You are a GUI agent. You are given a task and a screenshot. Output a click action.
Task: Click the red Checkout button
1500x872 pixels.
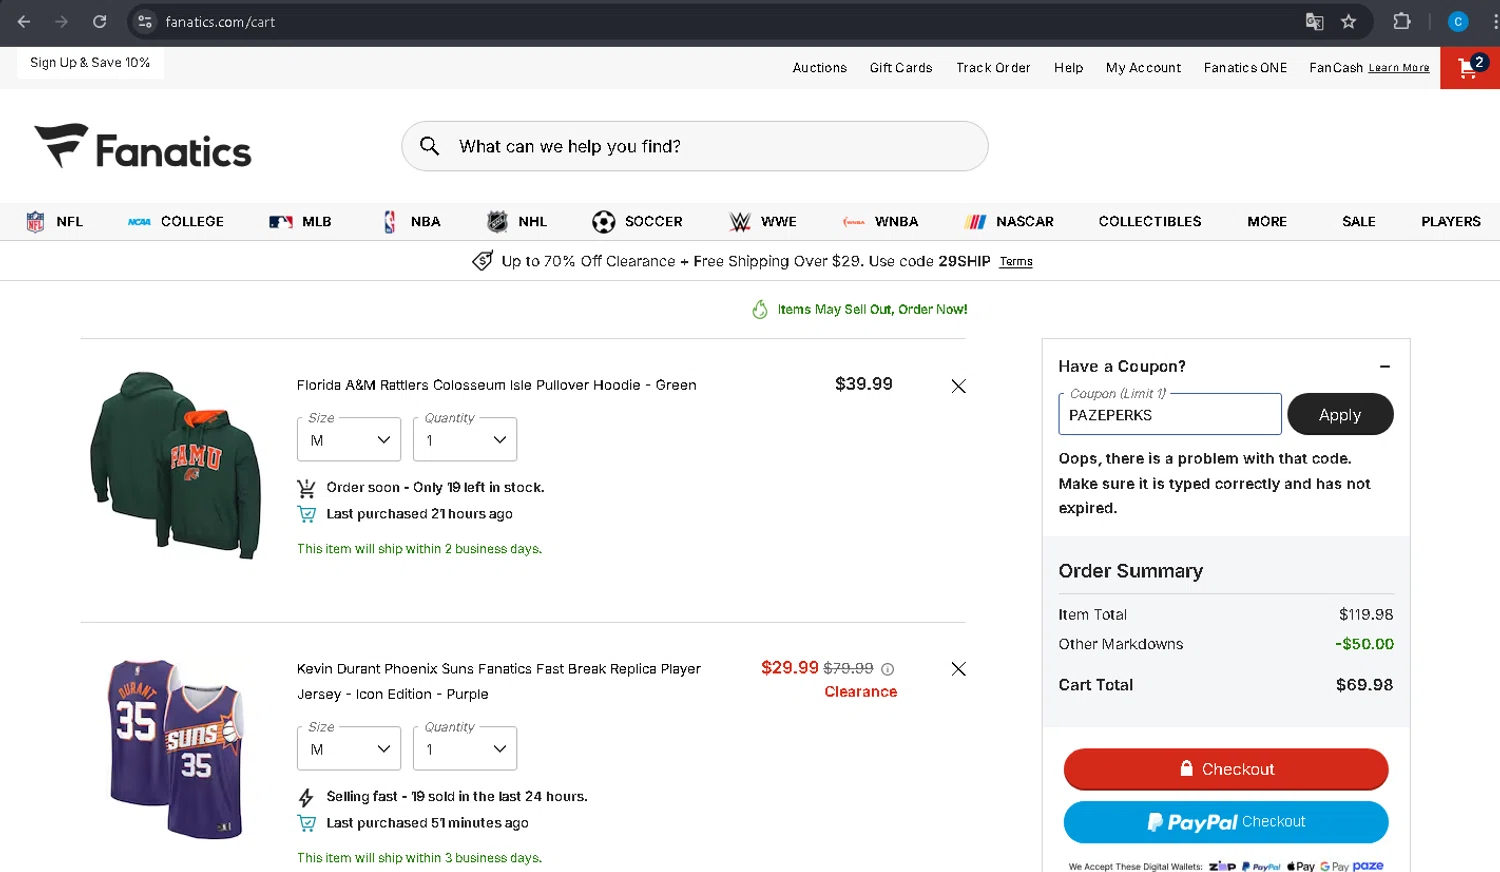point(1226,769)
